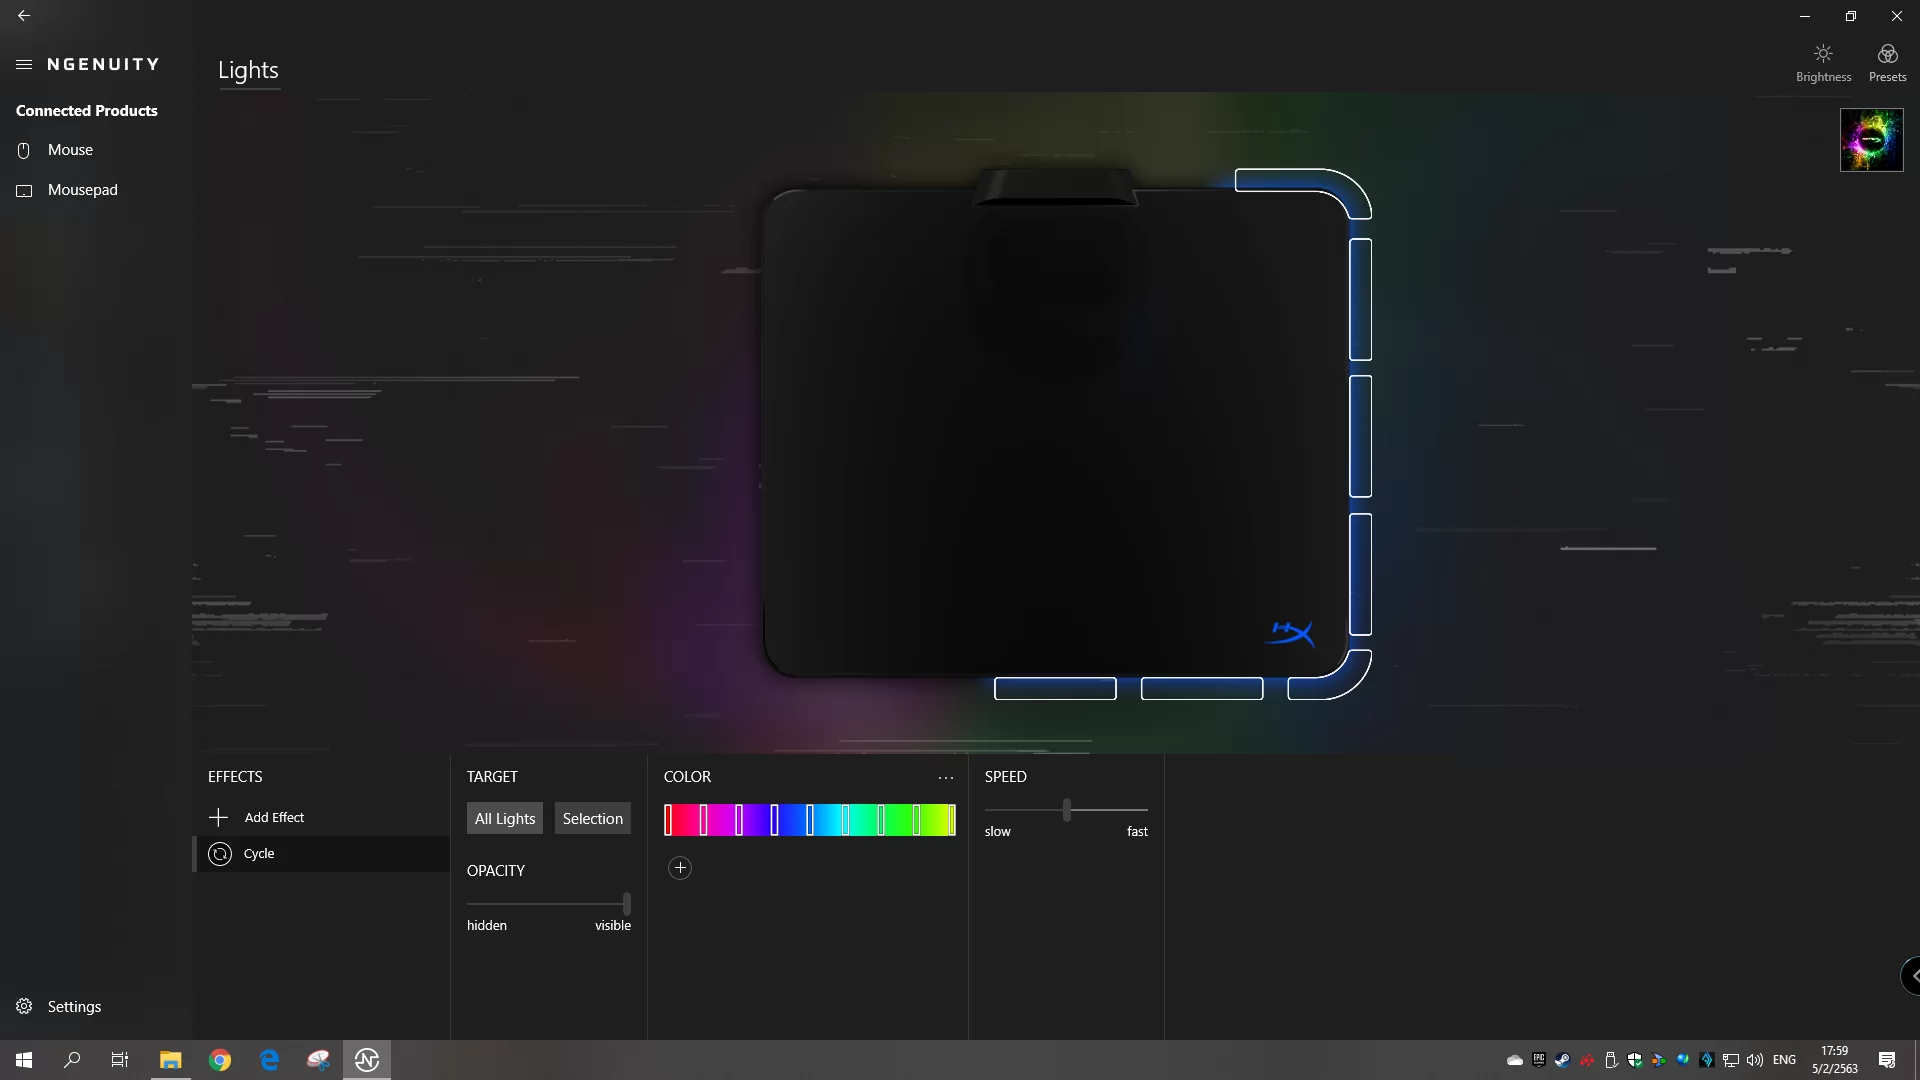
Task: Open Epic Games tray icon
Action: (x=1539, y=1060)
